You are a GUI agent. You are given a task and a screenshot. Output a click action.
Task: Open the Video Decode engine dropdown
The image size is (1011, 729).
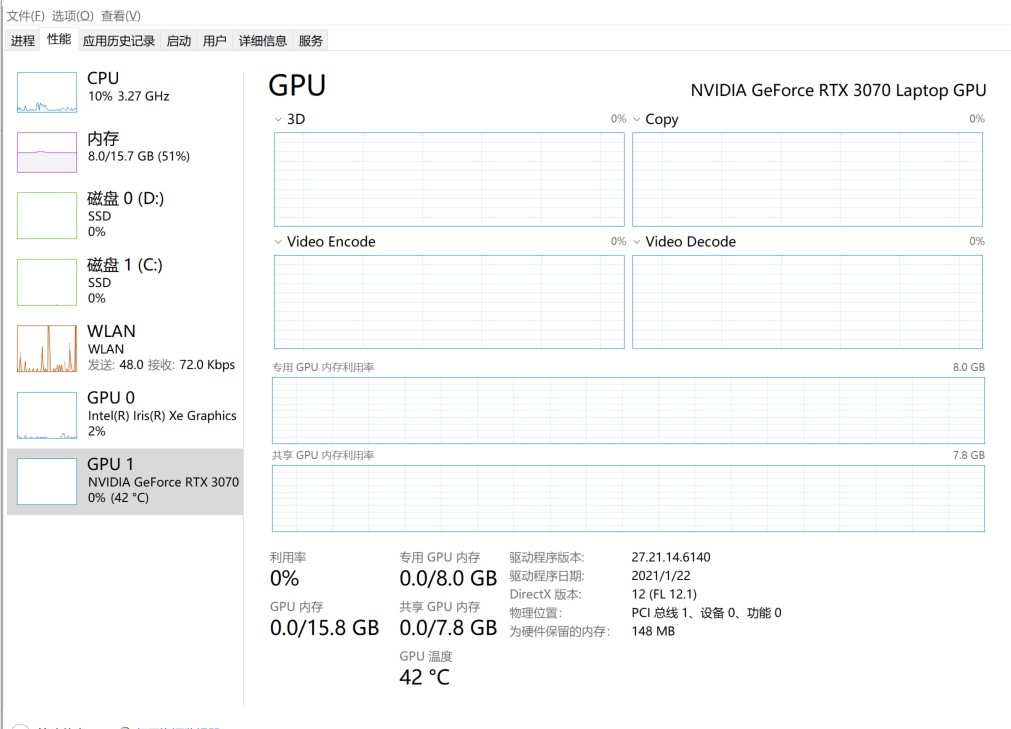point(636,242)
